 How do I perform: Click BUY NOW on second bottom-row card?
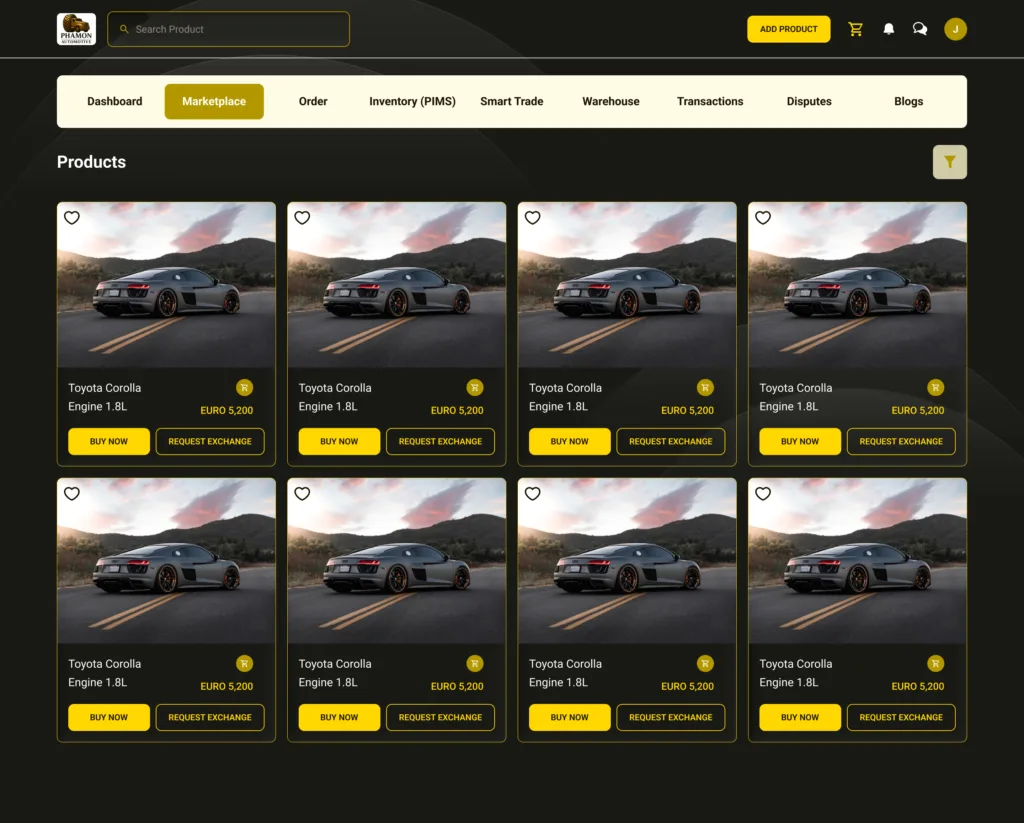339,717
